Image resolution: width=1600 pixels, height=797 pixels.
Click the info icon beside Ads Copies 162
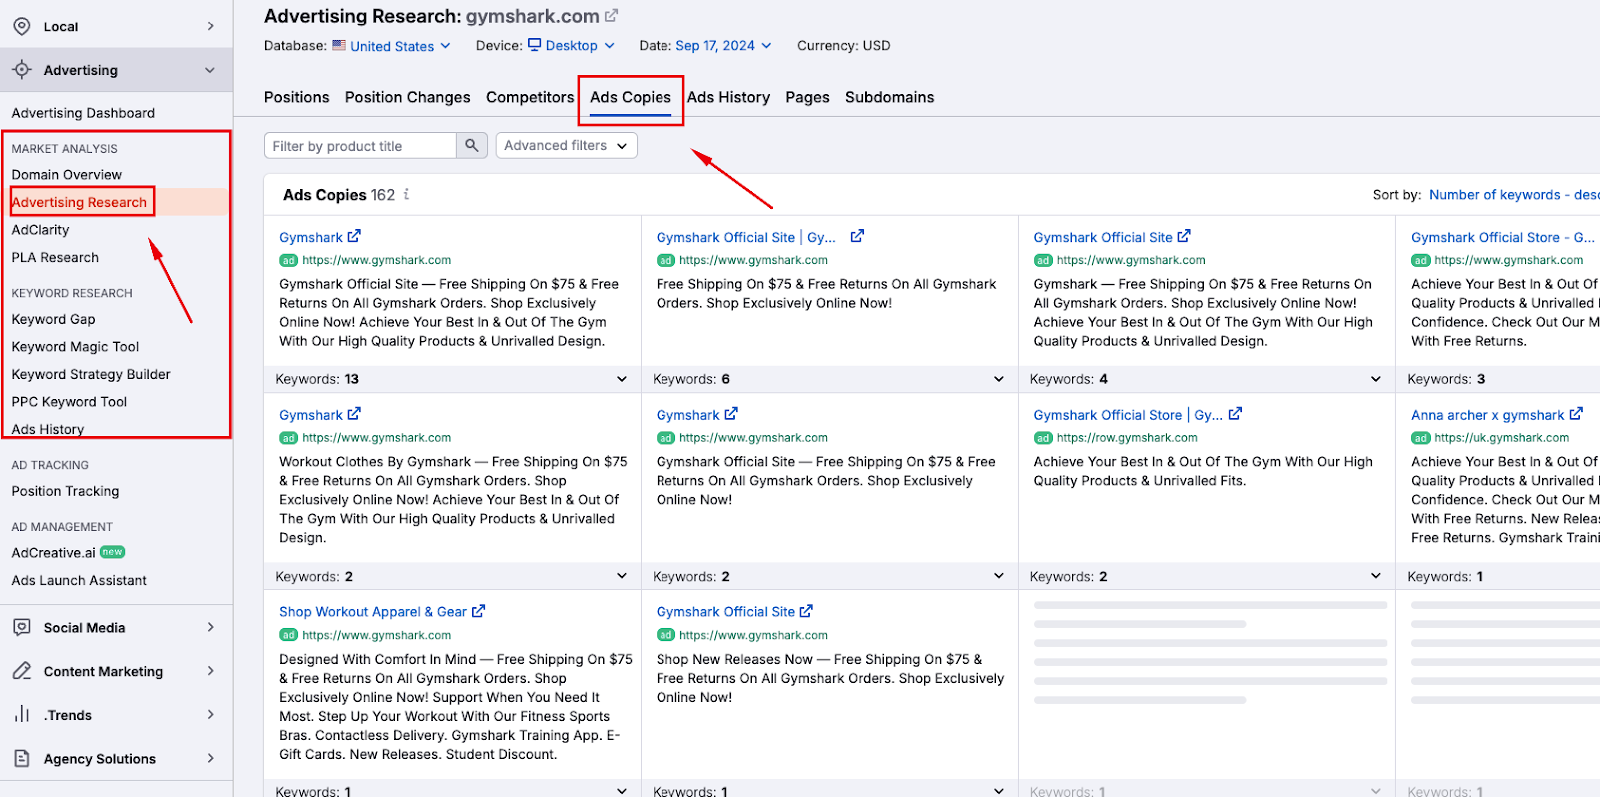pyautogui.click(x=406, y=194)
